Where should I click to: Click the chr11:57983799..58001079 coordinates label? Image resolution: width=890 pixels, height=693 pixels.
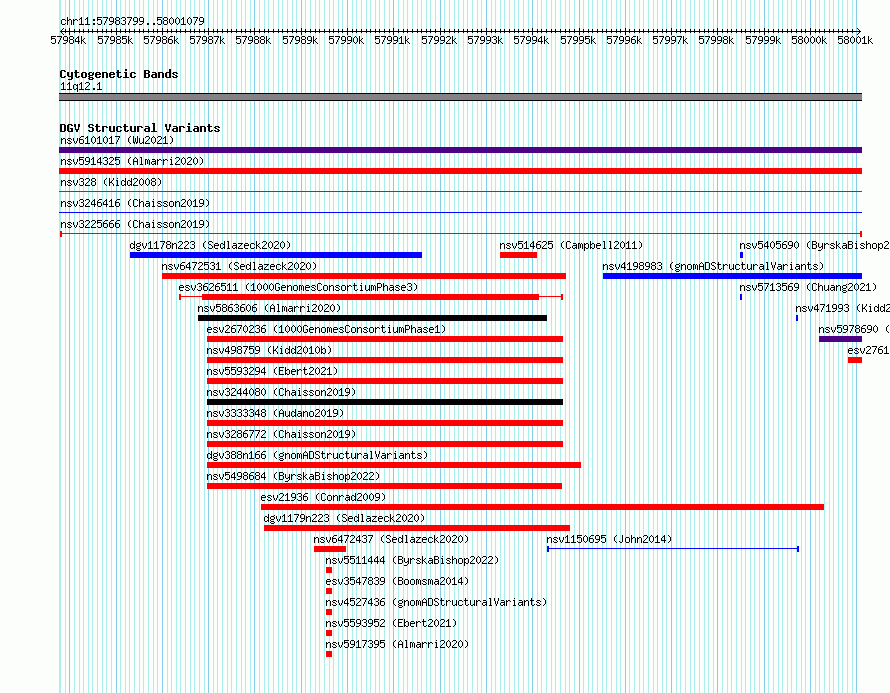[132, 21]
